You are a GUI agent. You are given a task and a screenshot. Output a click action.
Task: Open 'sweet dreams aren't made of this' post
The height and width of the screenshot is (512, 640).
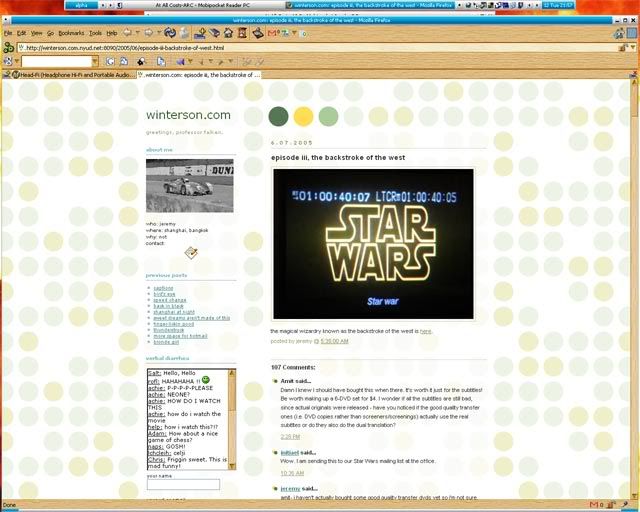(x=191, y=318)
